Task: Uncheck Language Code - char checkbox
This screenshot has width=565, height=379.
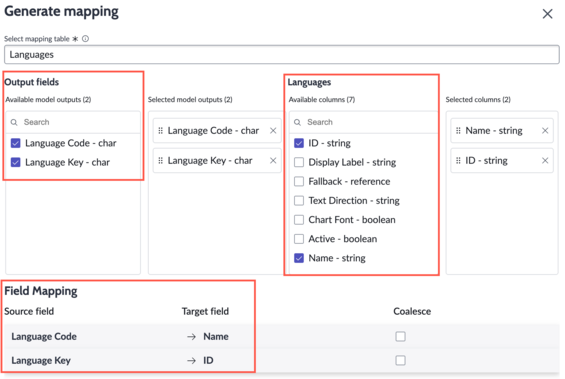Action: point(15,143)
